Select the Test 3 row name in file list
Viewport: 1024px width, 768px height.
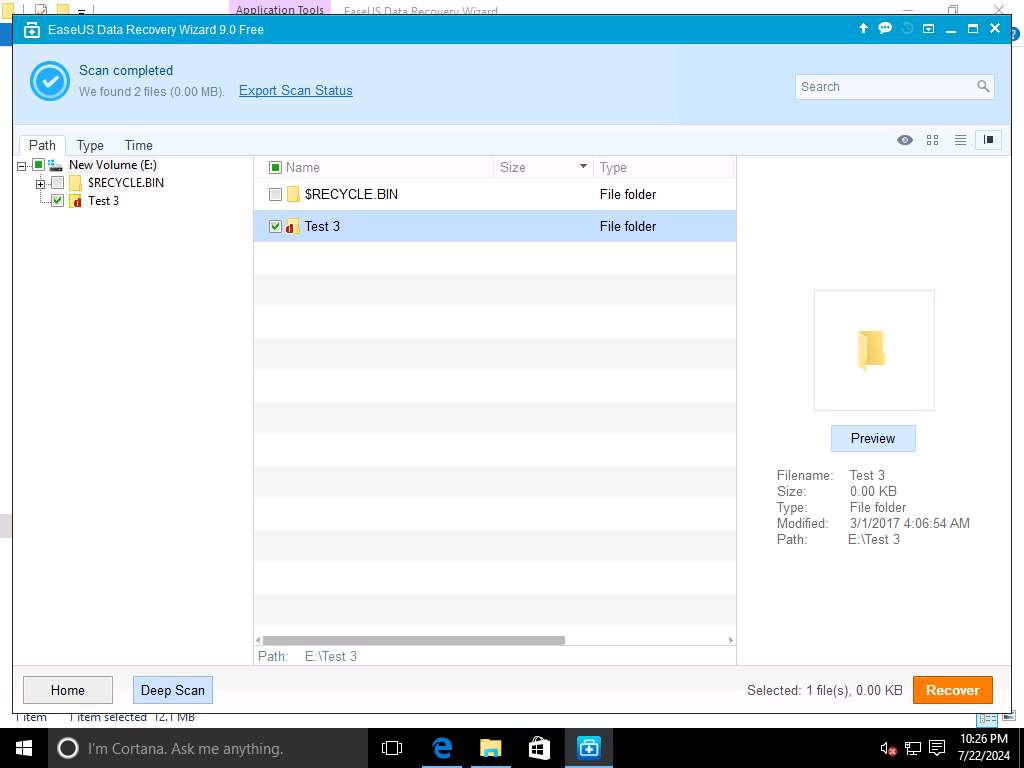pyautogui.click(x=322, y=226)
